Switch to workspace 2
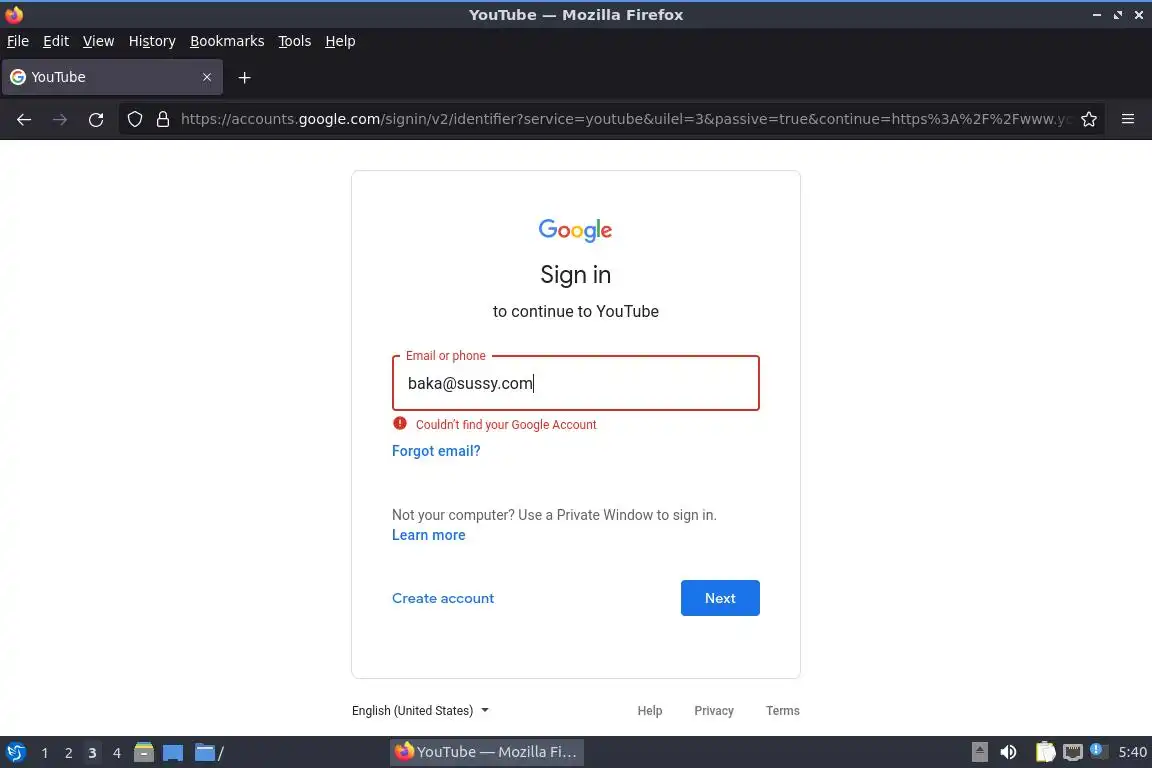Screen dimensions: 1152x768 [x=68, y=753]
